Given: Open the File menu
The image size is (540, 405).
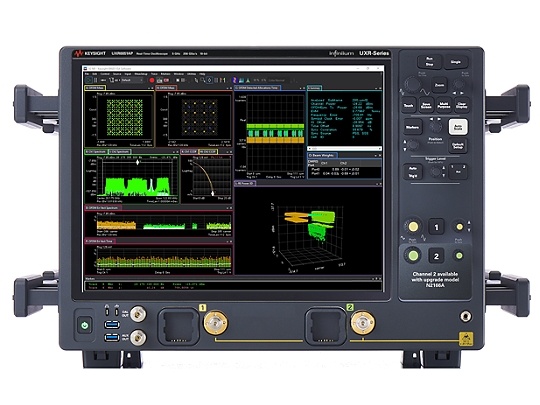Looking at the screenshot, I should point(87,74).
